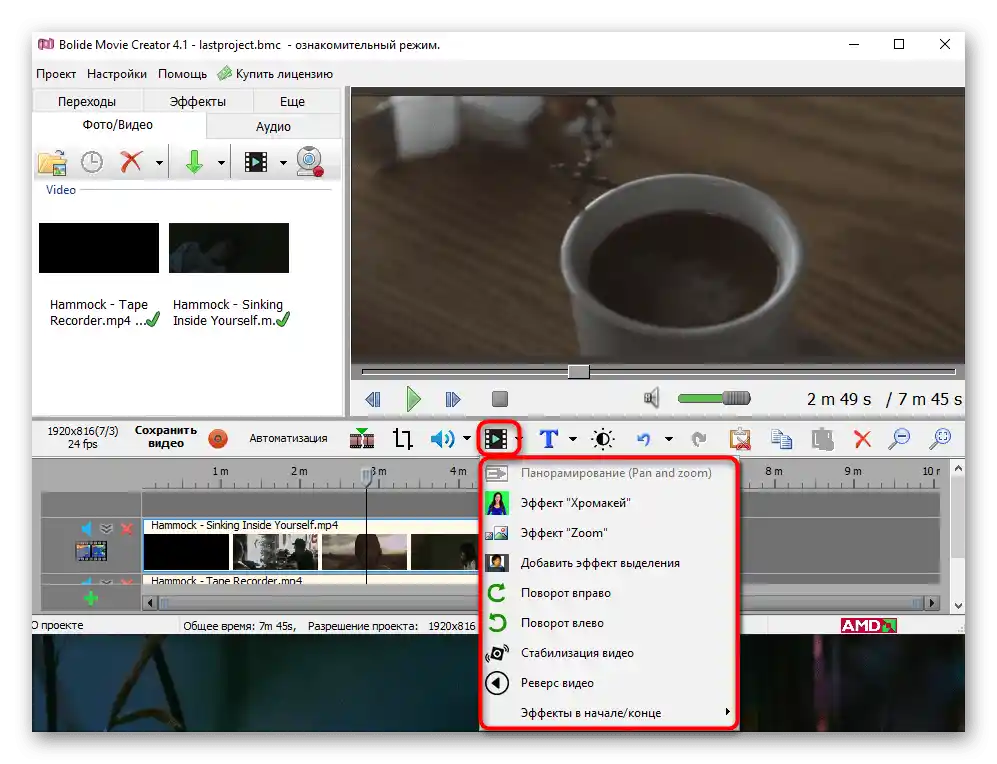This screenshot has height=764, width=997.
Task: Click red X remove media icon
Action: click(x=131, y=162)
